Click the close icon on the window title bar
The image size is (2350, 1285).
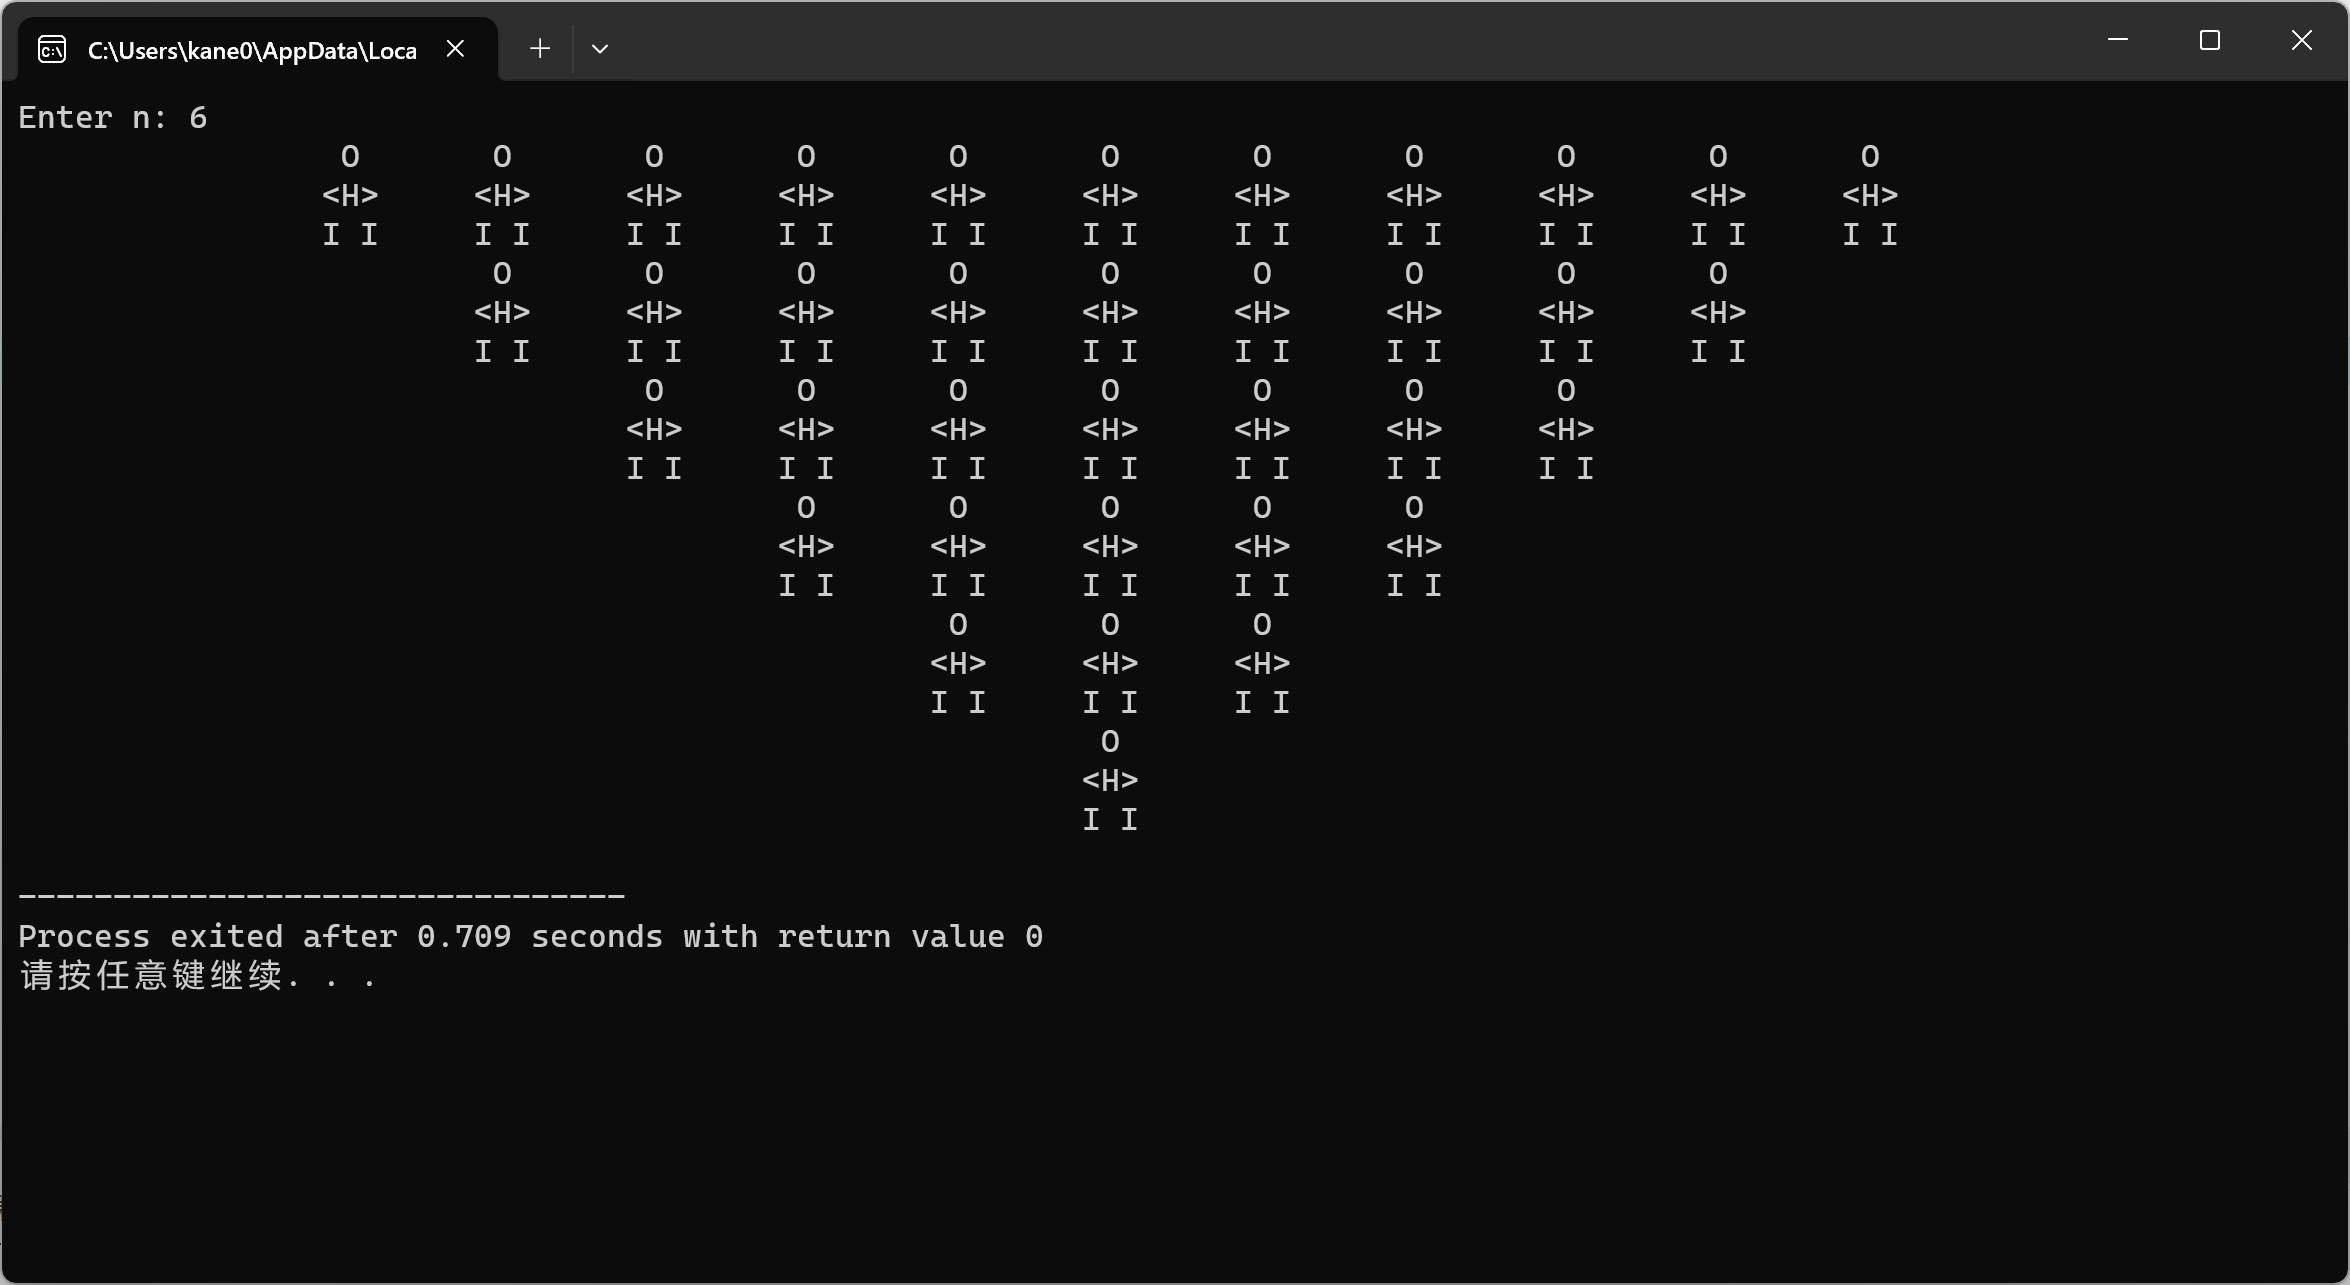pos(2302,41)
